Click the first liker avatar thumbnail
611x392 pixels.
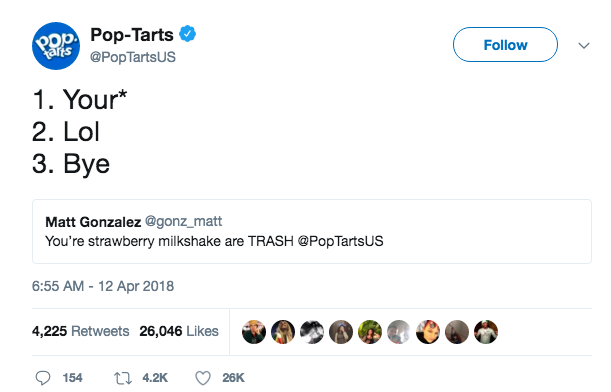[254, 332]
